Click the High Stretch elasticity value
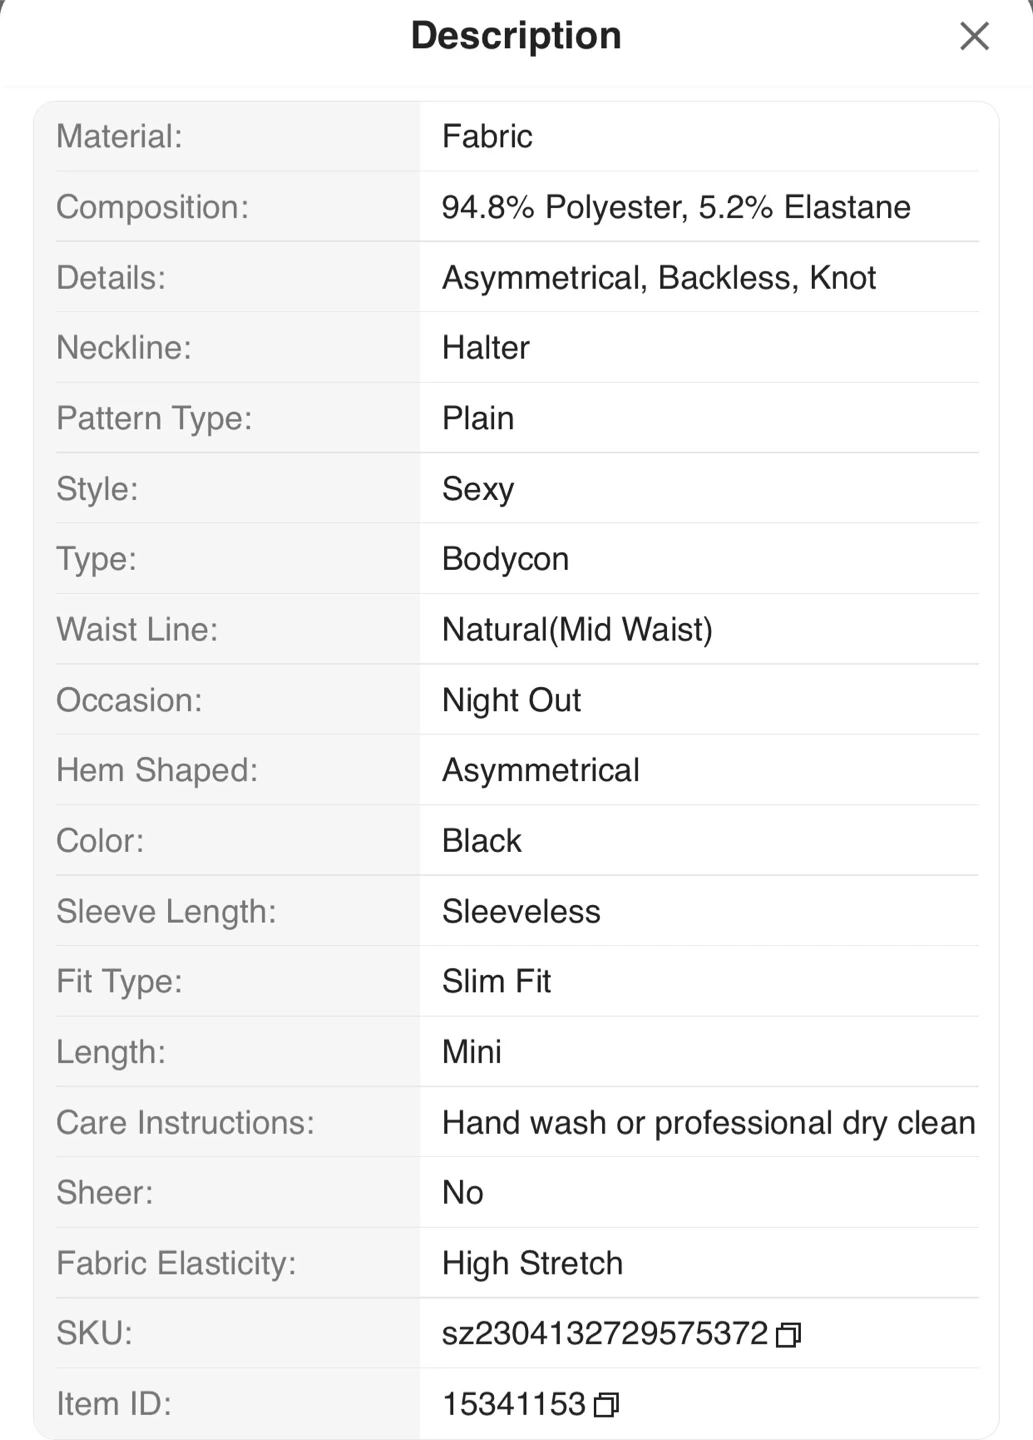The image size is (1033, 1440). tap(532, 1263)
